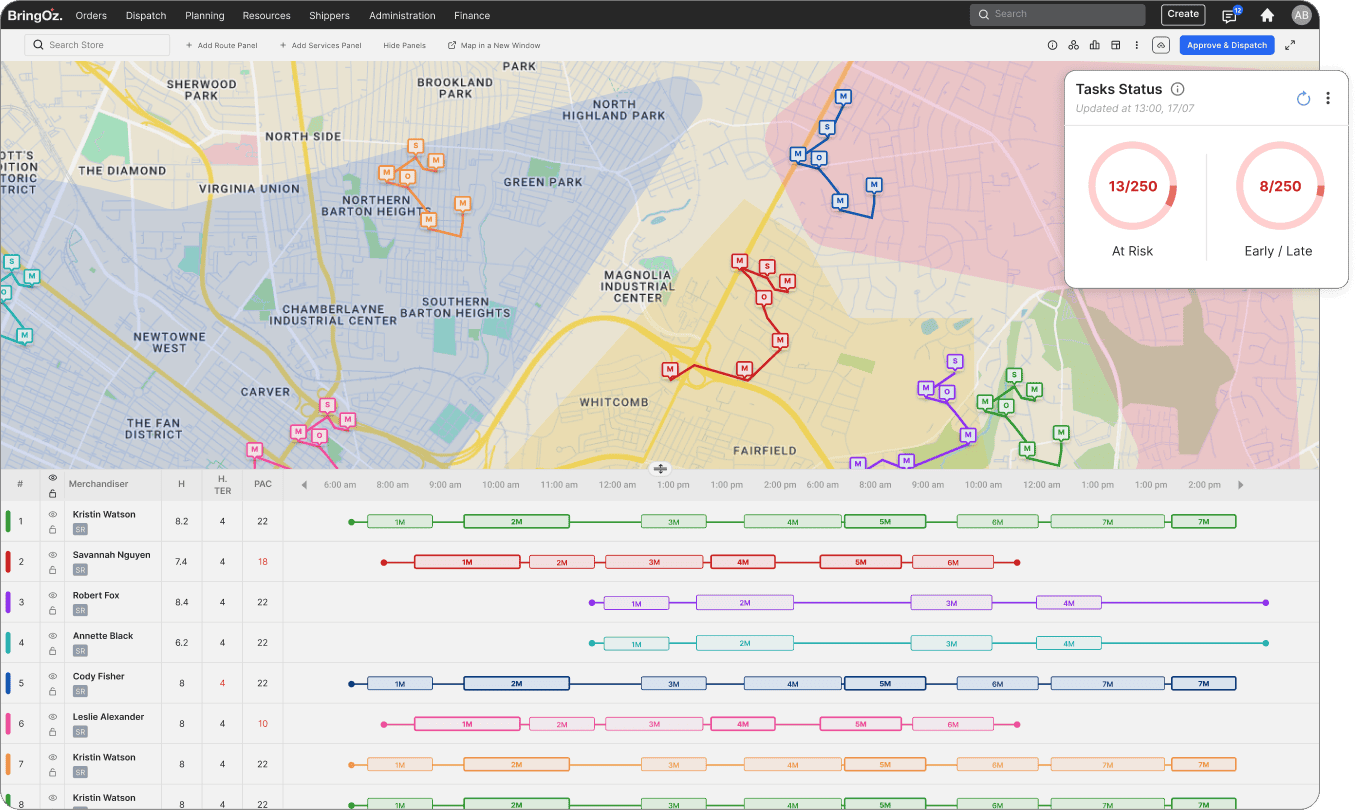Click the three-circles cluster icon in toolbar

coord(1073,45)
